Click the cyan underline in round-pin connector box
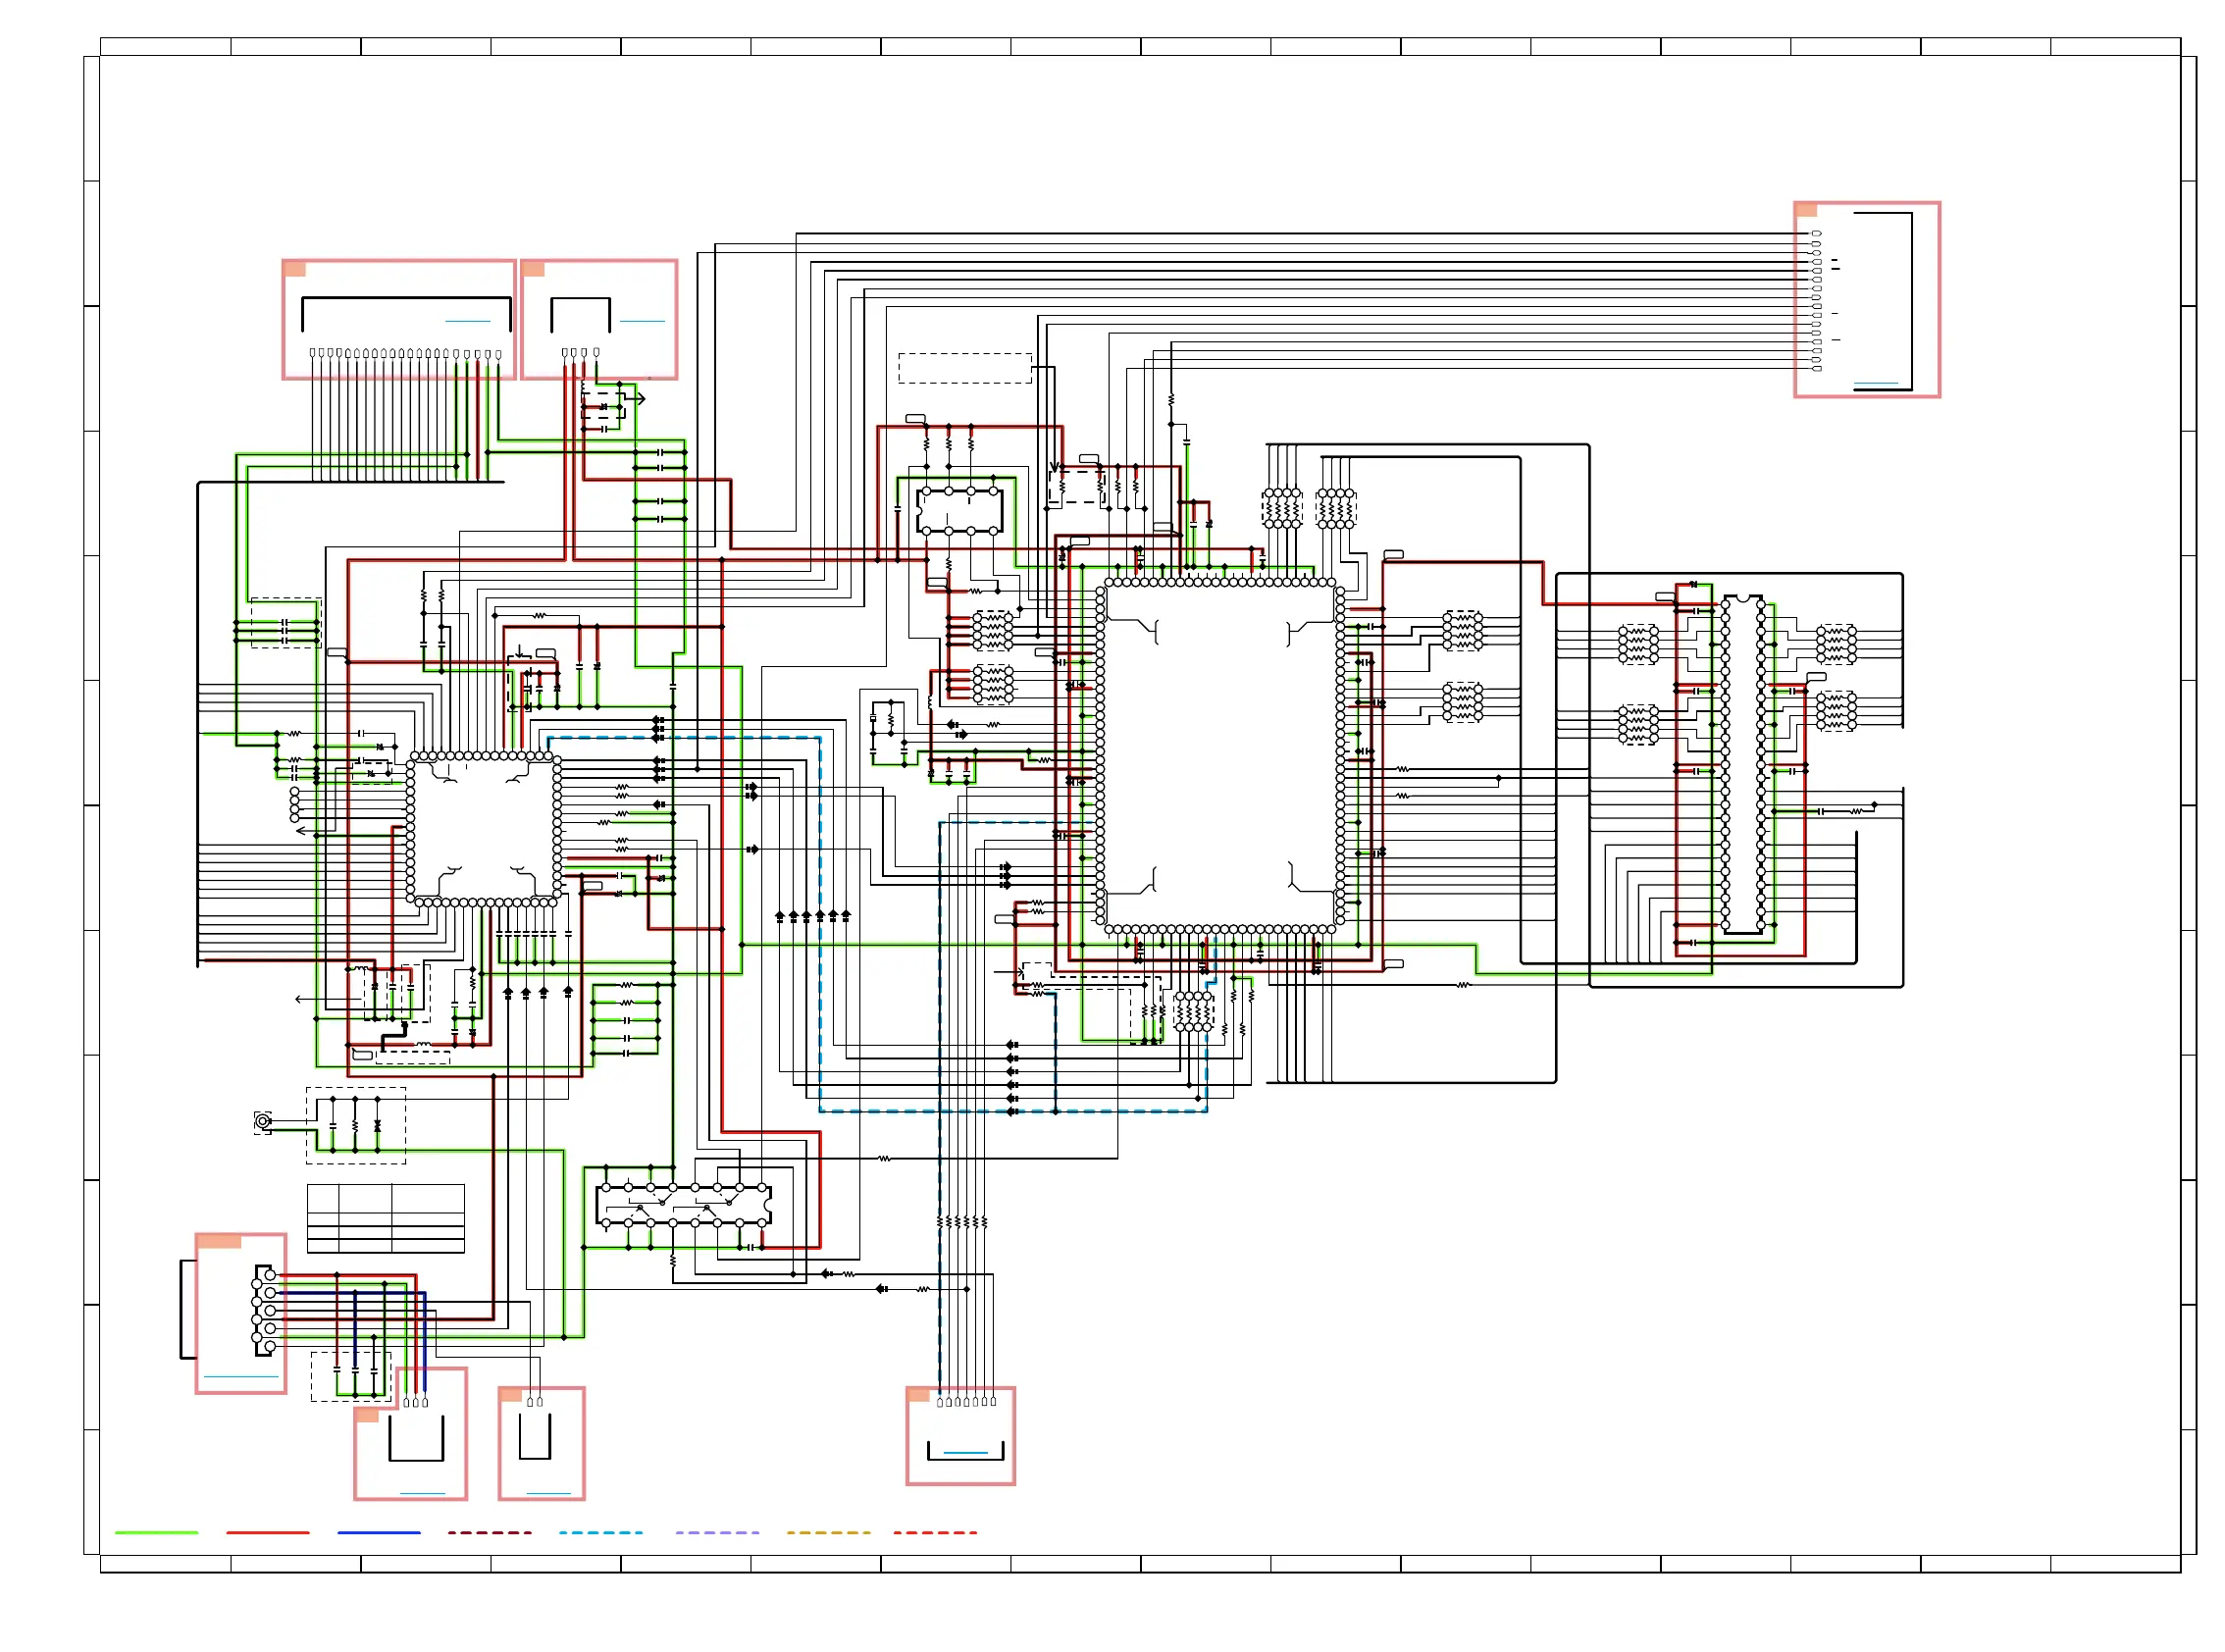 pyautogui.click(x=241, y=1377)
